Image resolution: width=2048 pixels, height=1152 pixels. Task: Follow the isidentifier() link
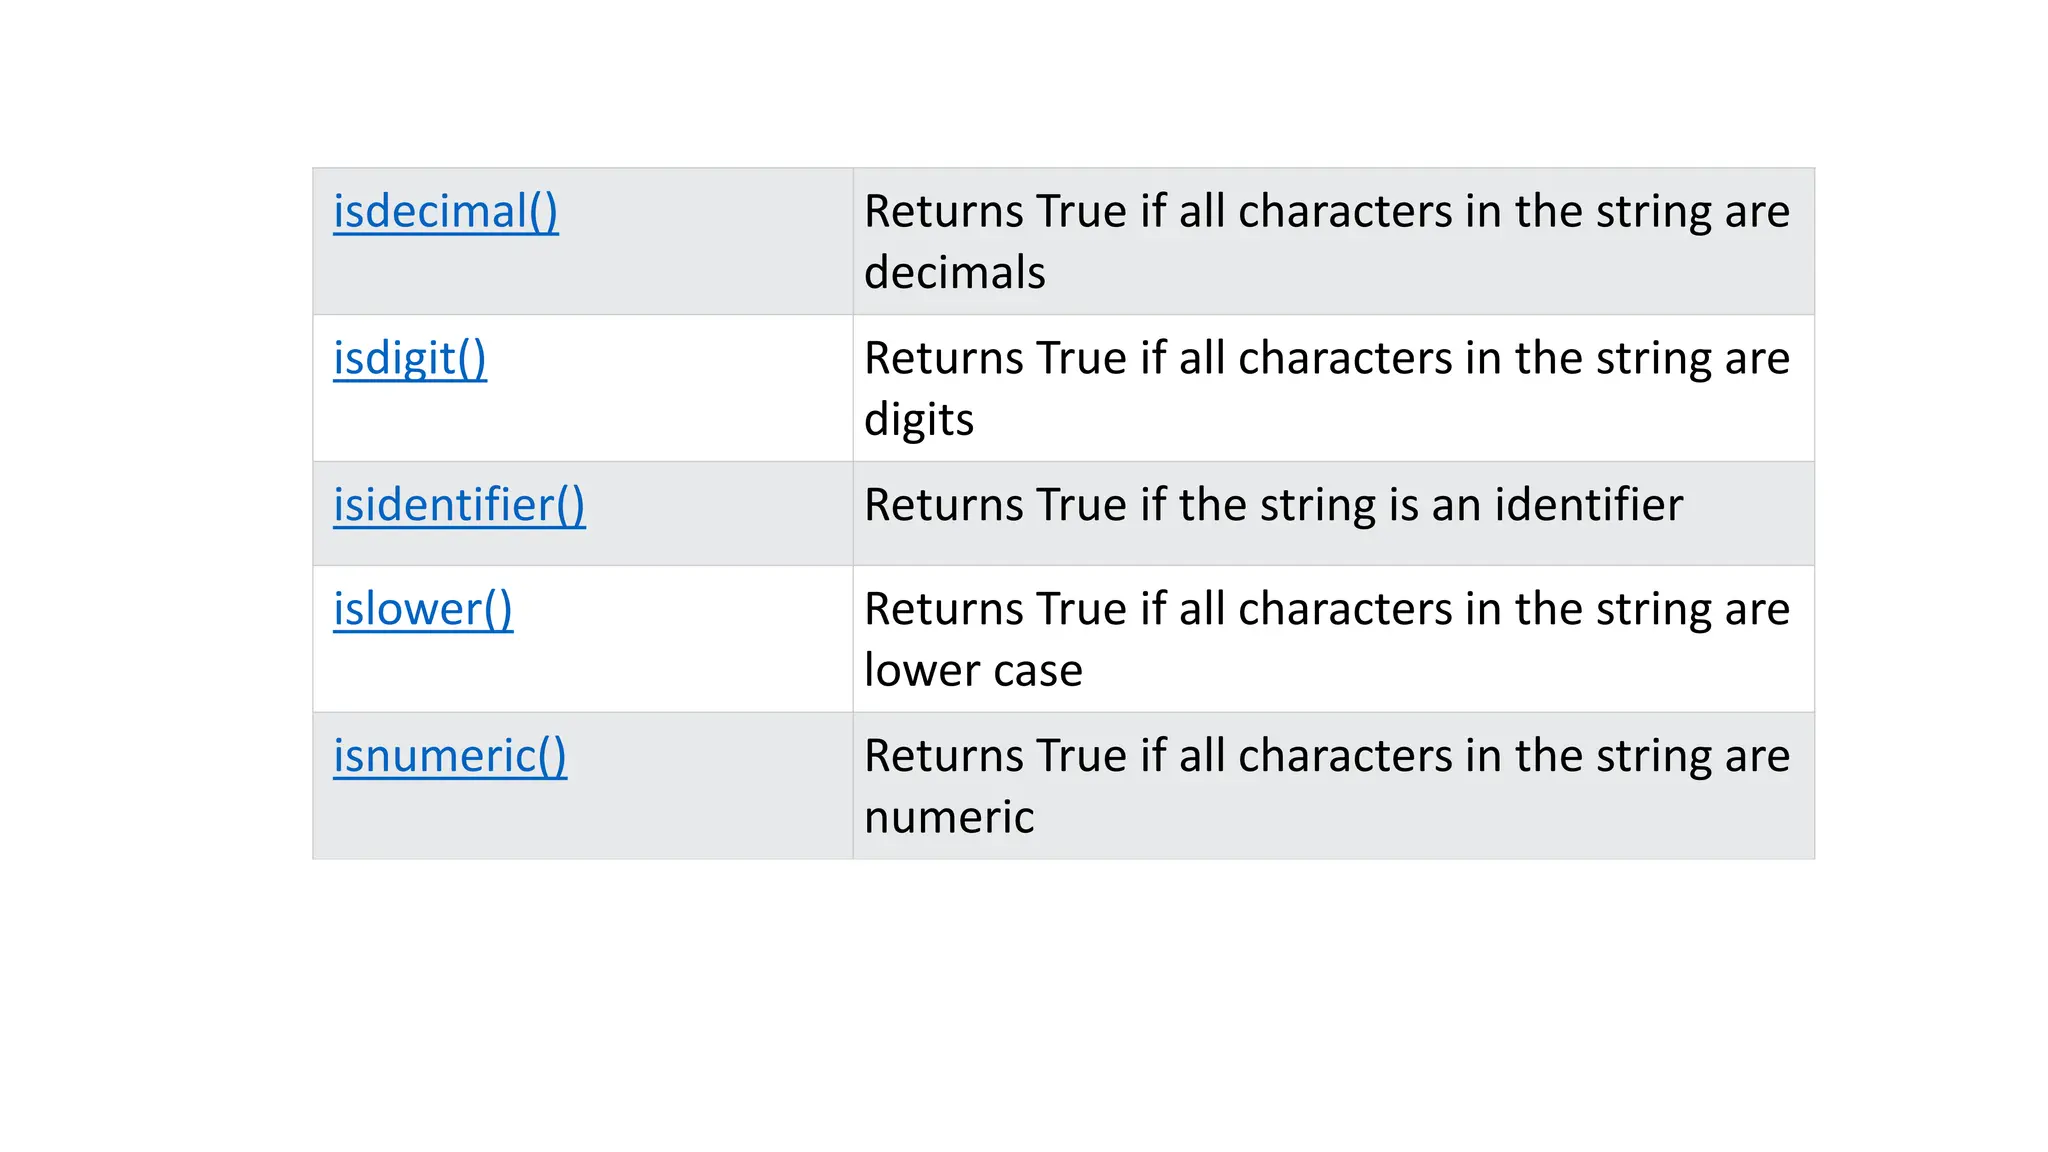[459, 505]
